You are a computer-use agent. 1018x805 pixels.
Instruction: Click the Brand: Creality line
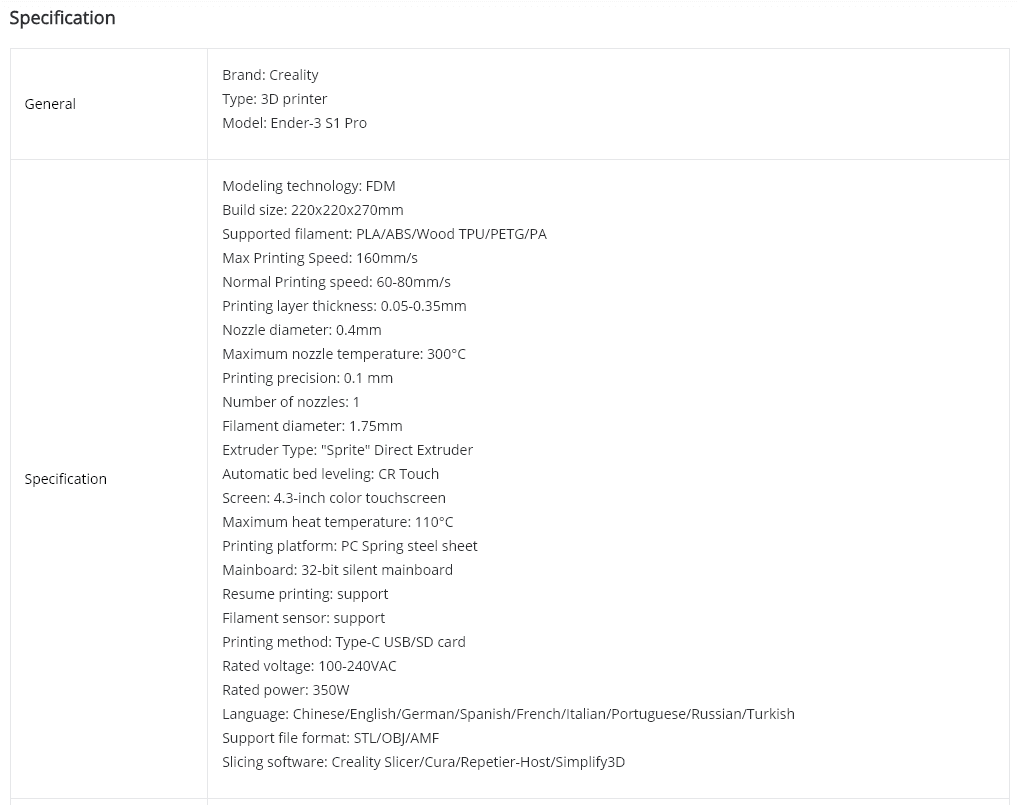click(x=270, y=75)
